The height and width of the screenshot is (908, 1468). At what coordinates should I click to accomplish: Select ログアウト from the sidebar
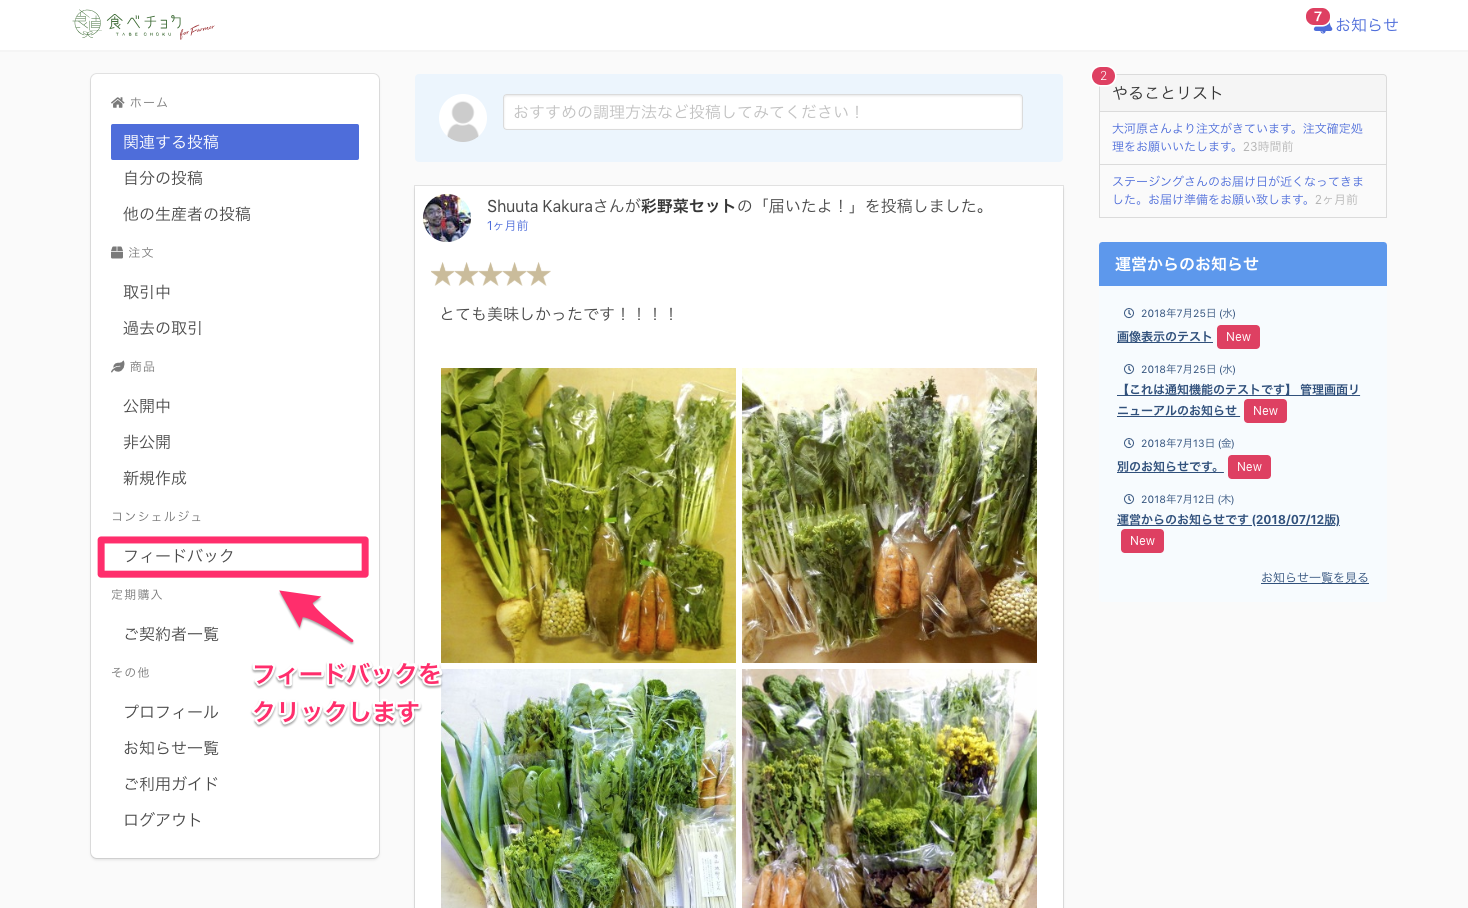tap(162, 820)
